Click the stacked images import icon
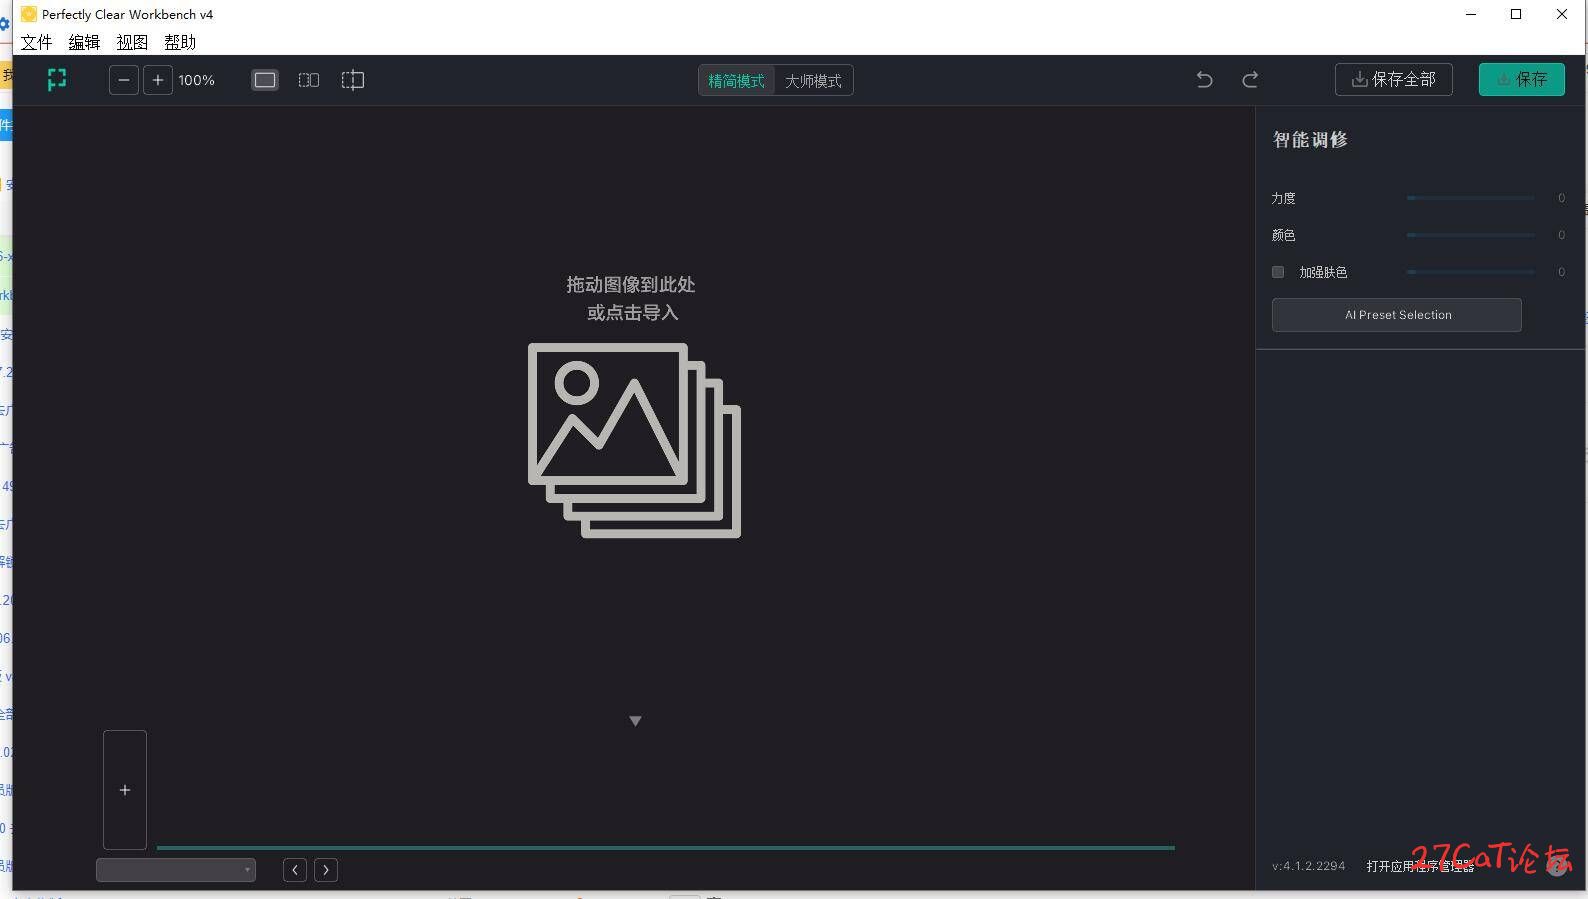Screen dimensions: 1588x899 point(634,440)
